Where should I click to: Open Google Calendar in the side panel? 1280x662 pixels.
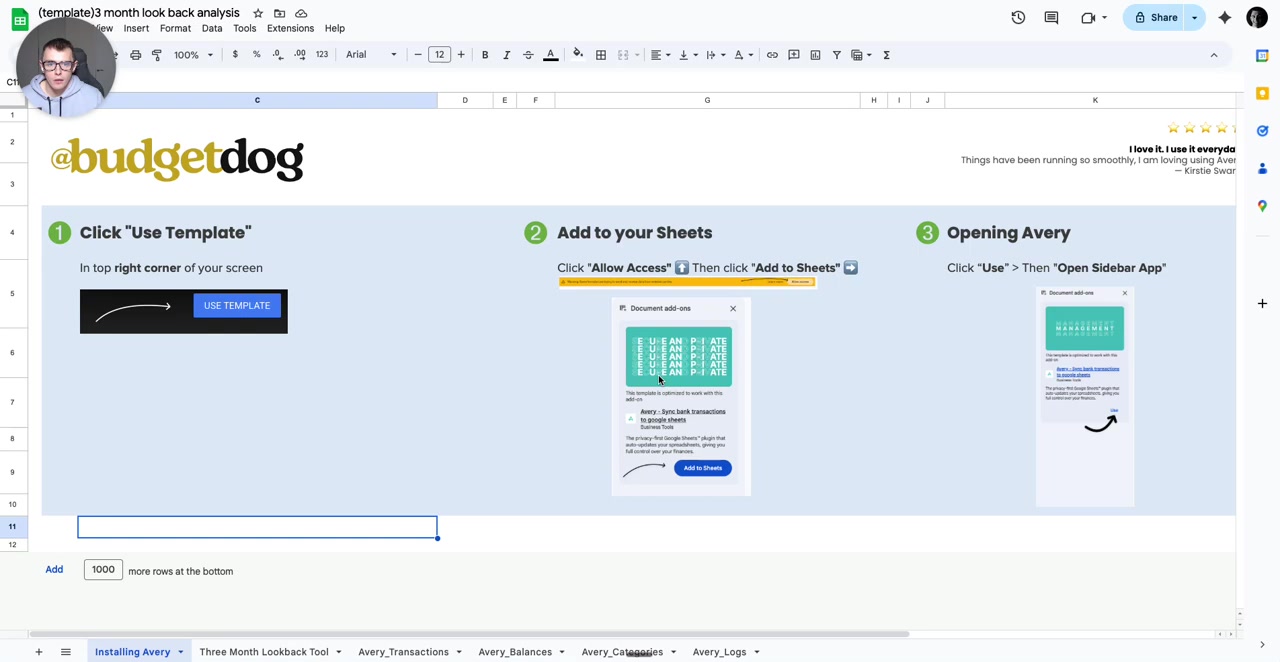(x=1262, y=55)
